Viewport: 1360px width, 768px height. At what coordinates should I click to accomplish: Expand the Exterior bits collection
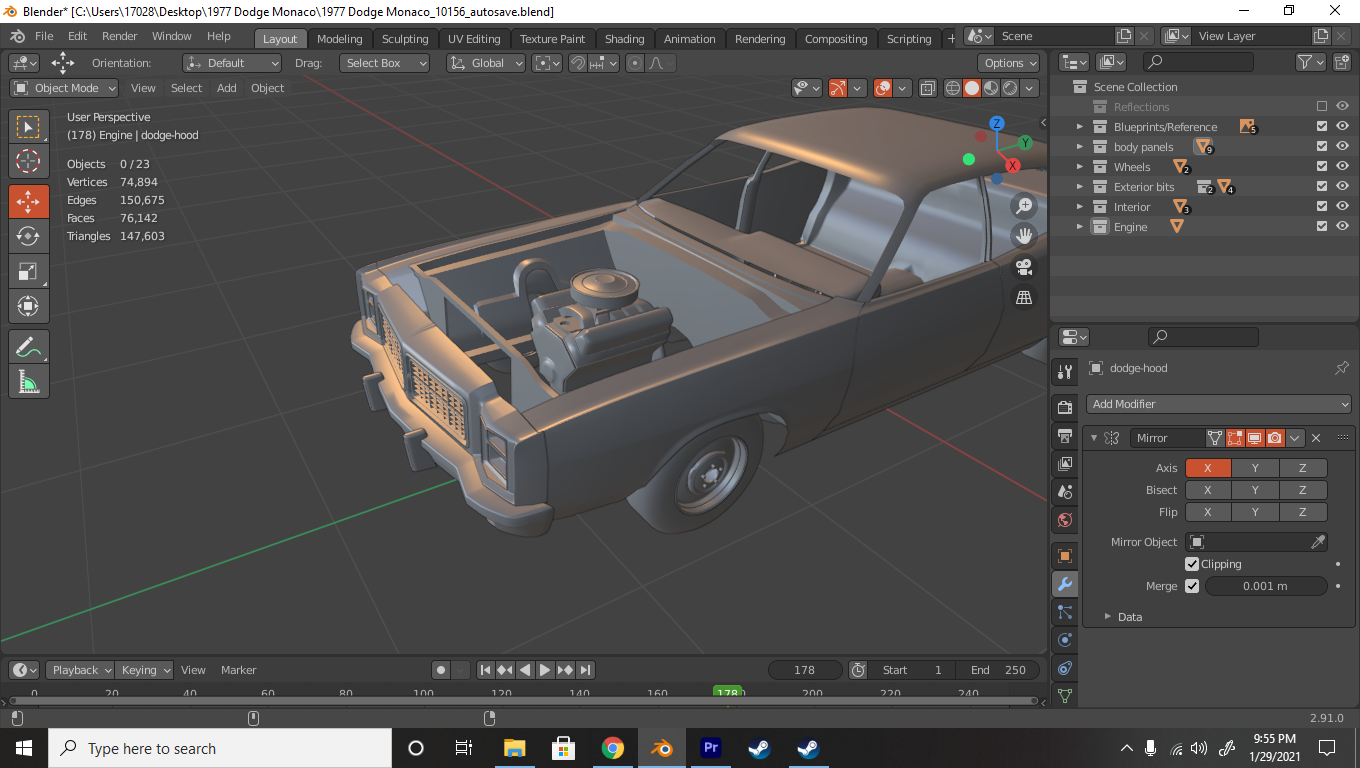pyautogui.click(x=1080, y=187)
